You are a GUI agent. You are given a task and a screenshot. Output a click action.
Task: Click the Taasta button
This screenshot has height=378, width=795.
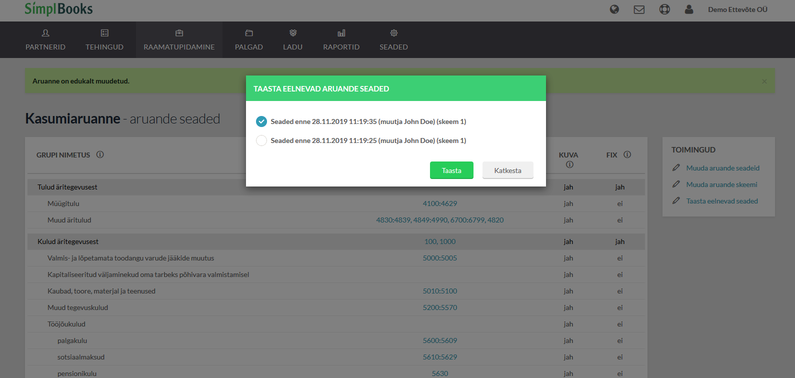pyautogui.click(x=451, y=170)
